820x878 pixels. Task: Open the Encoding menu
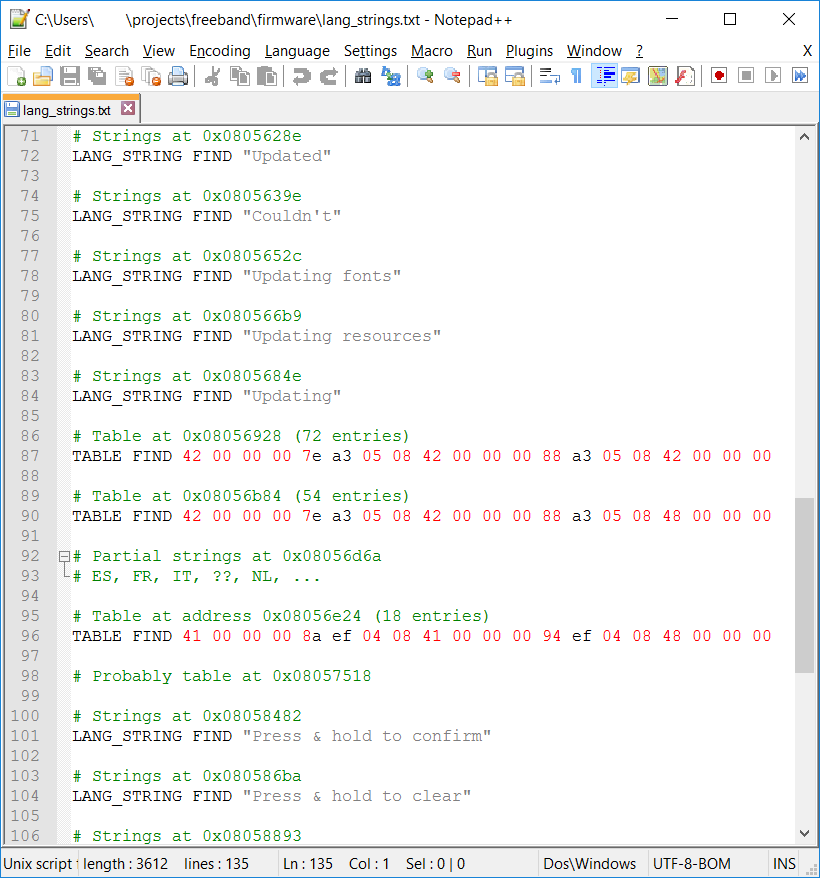point(220,51)
